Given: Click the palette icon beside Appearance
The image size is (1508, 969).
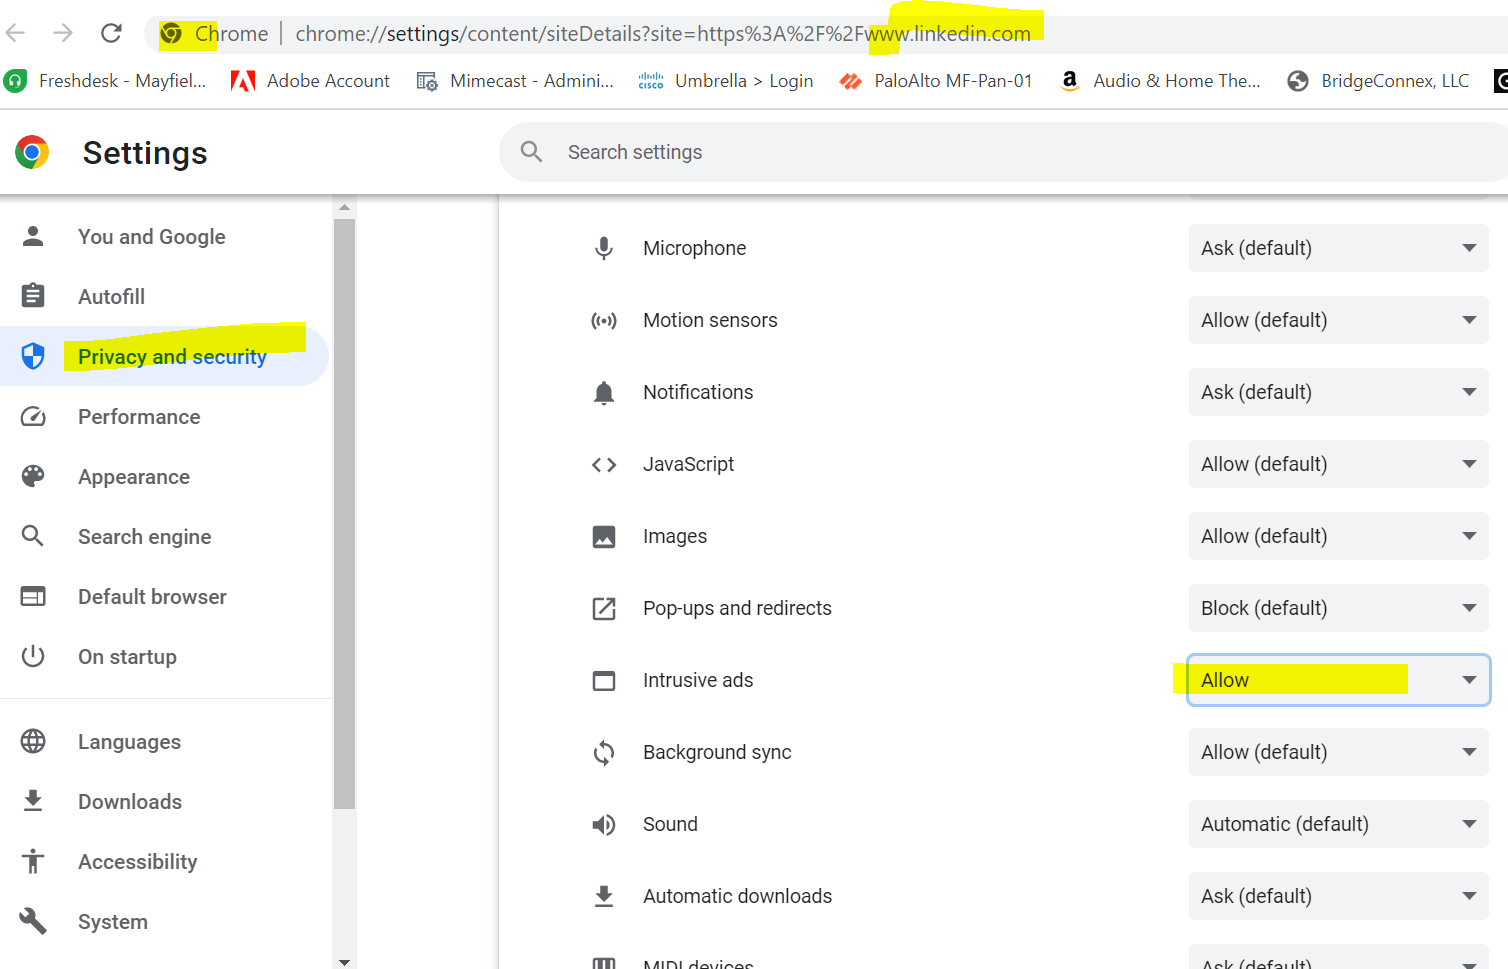Looking at the screenshot, I should (33, 476).
